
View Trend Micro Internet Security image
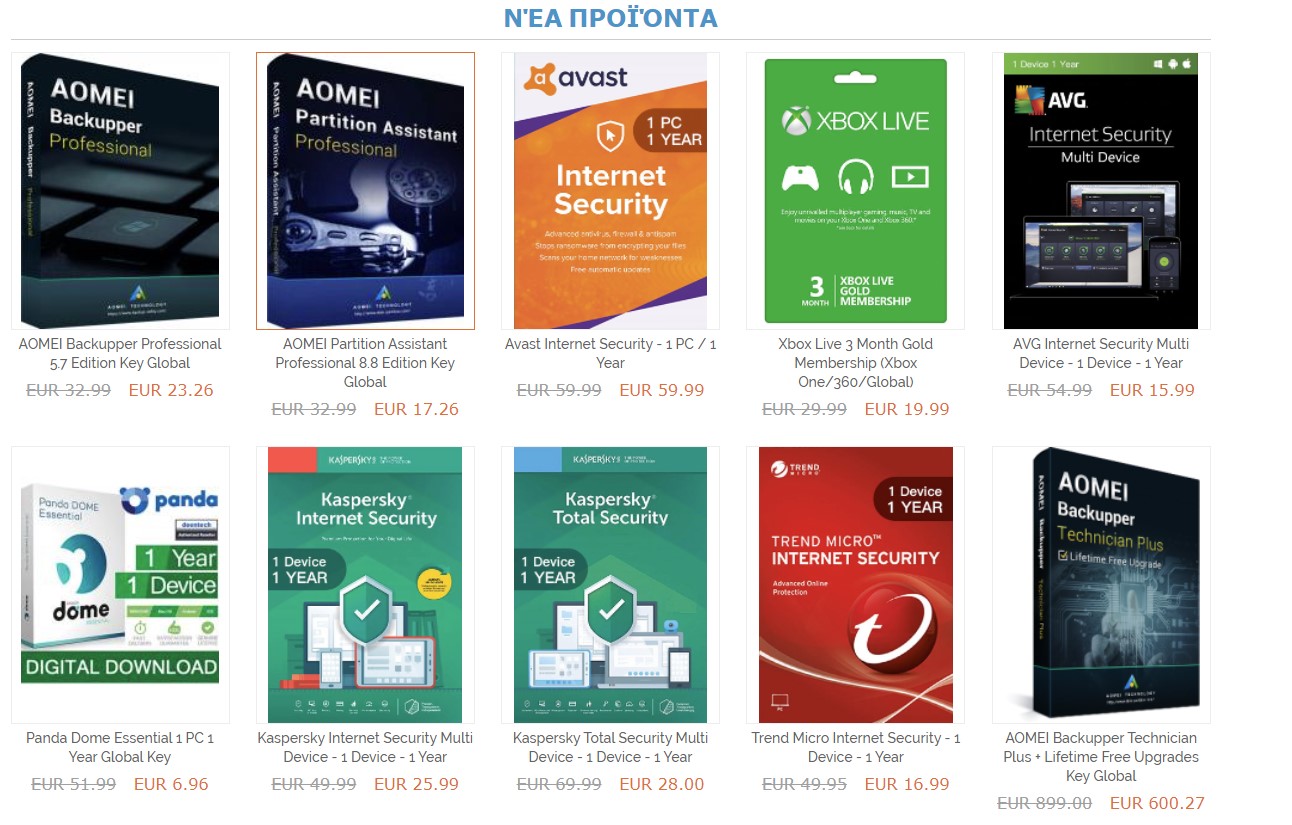point(855,585)
